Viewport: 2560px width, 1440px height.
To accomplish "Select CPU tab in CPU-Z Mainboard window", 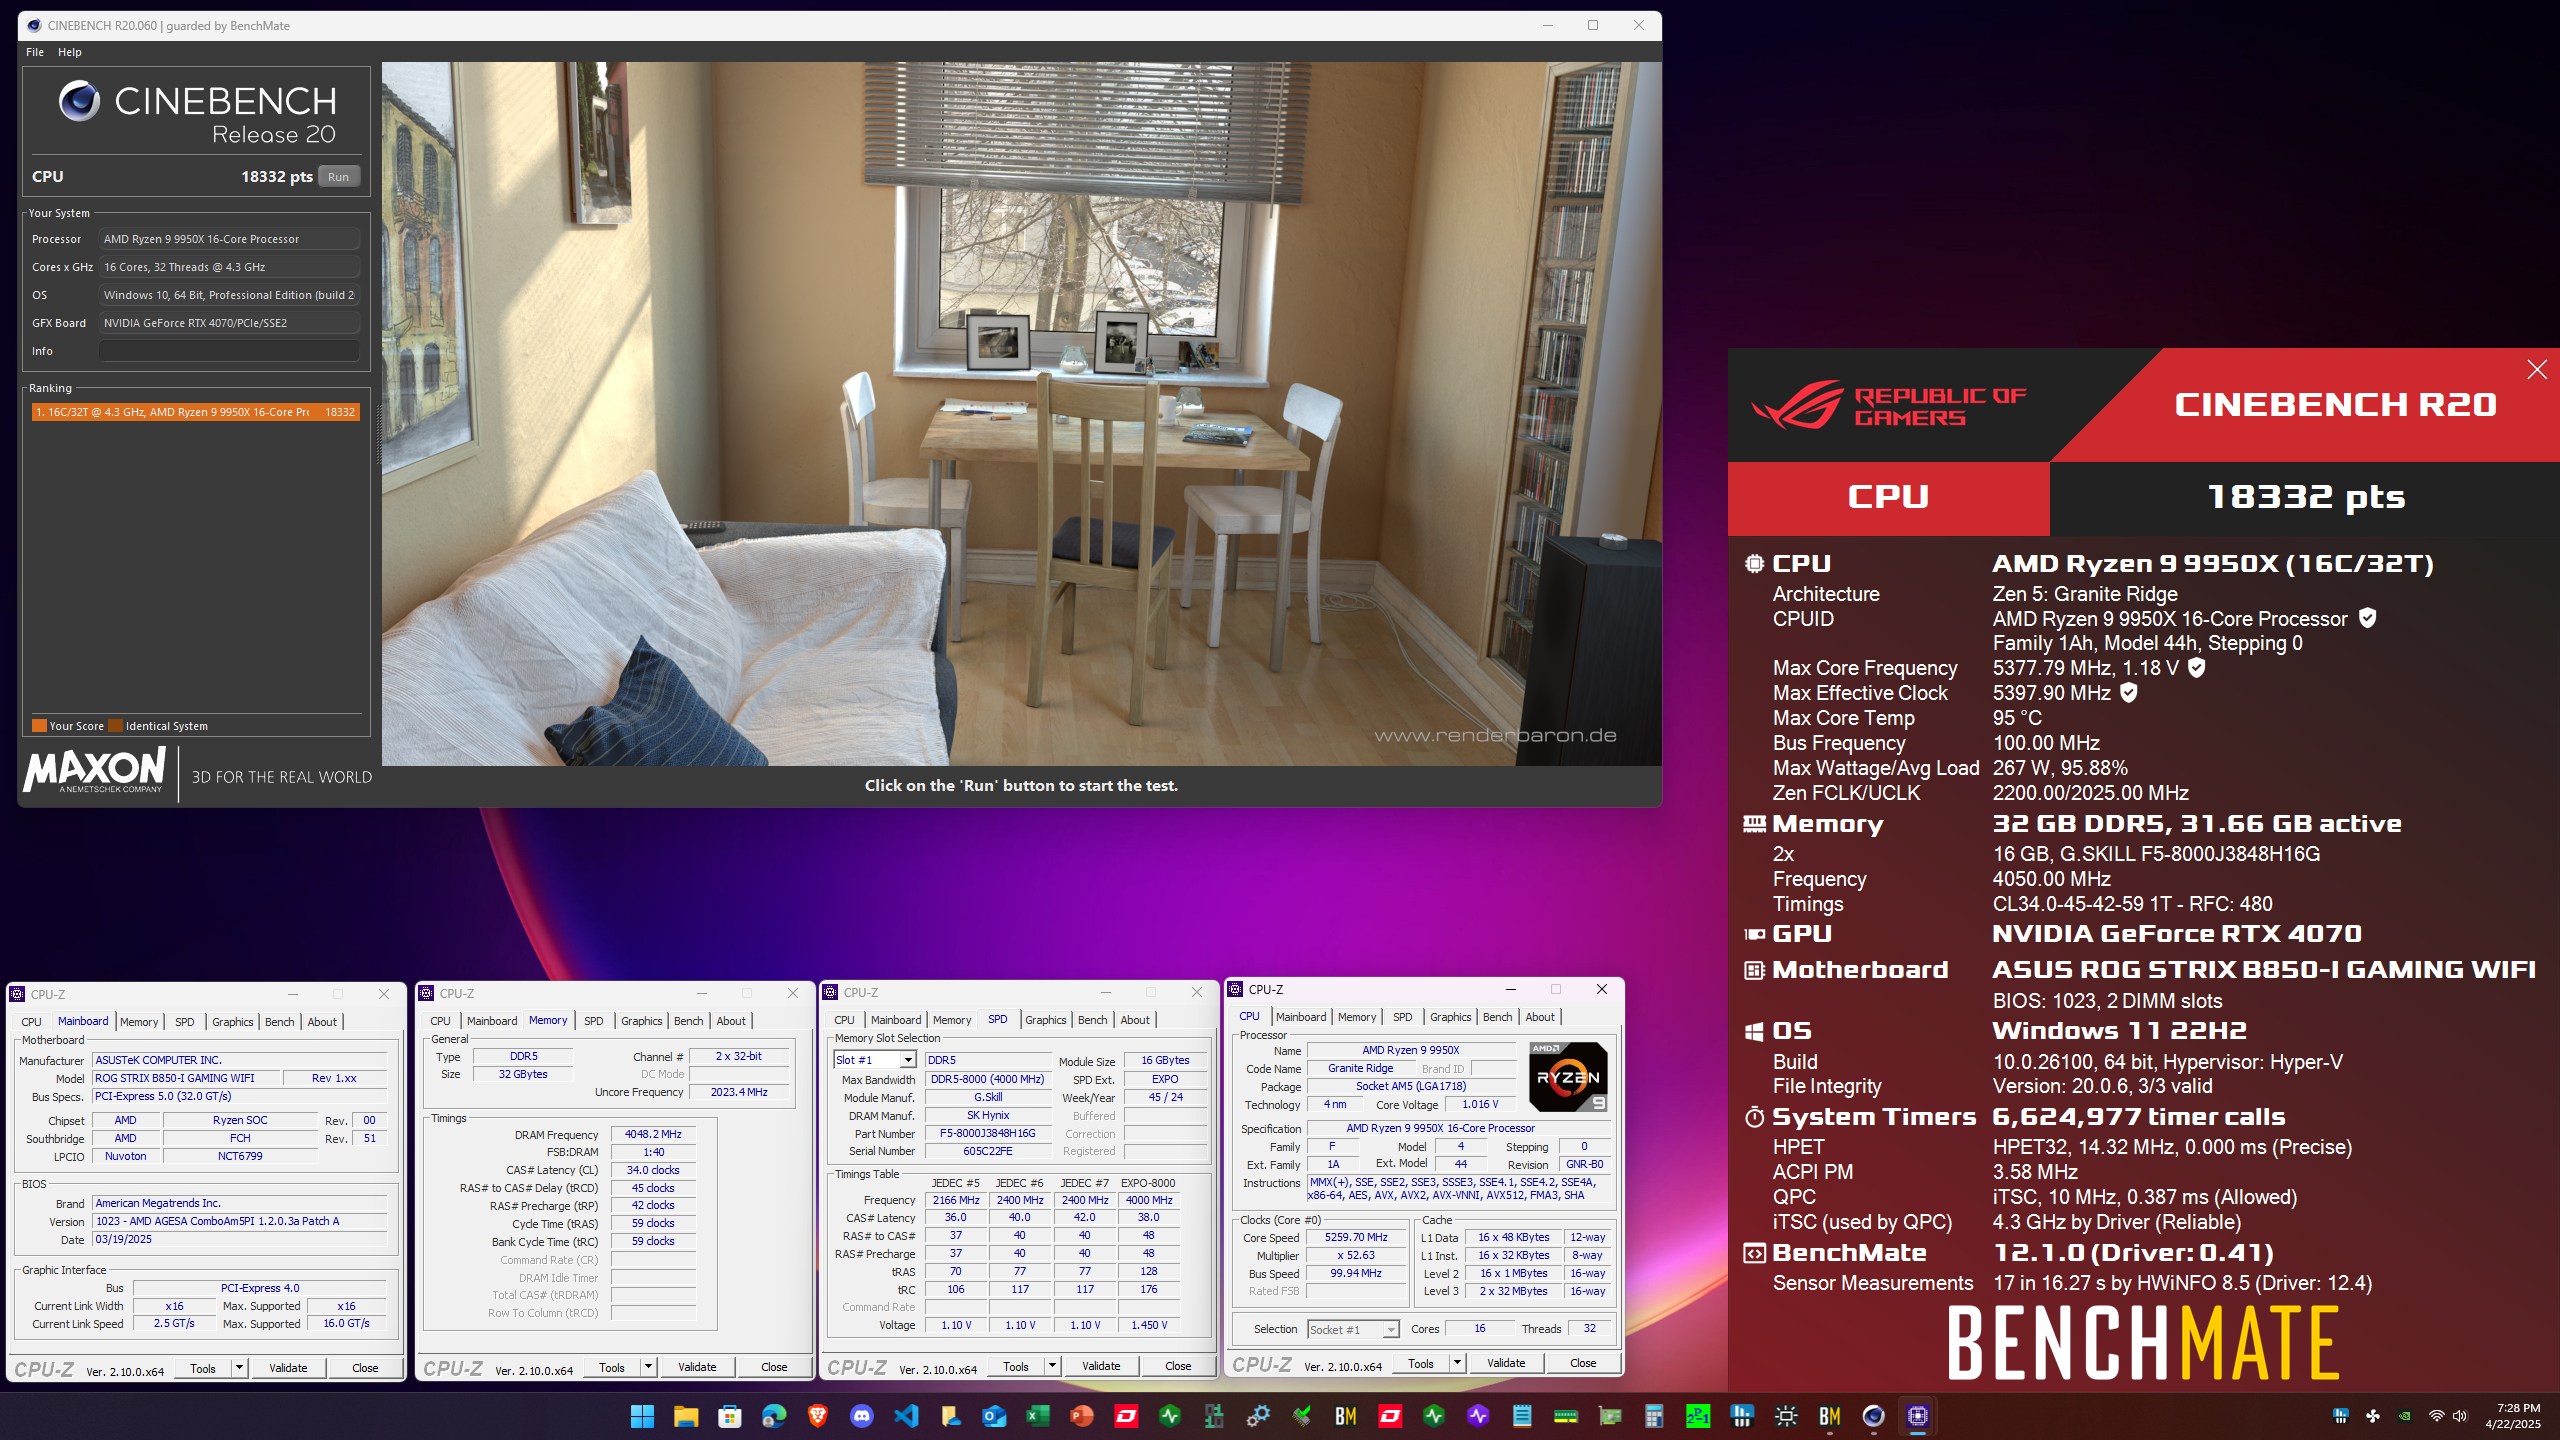I will pyautogui.click(x=32, y=1022).
